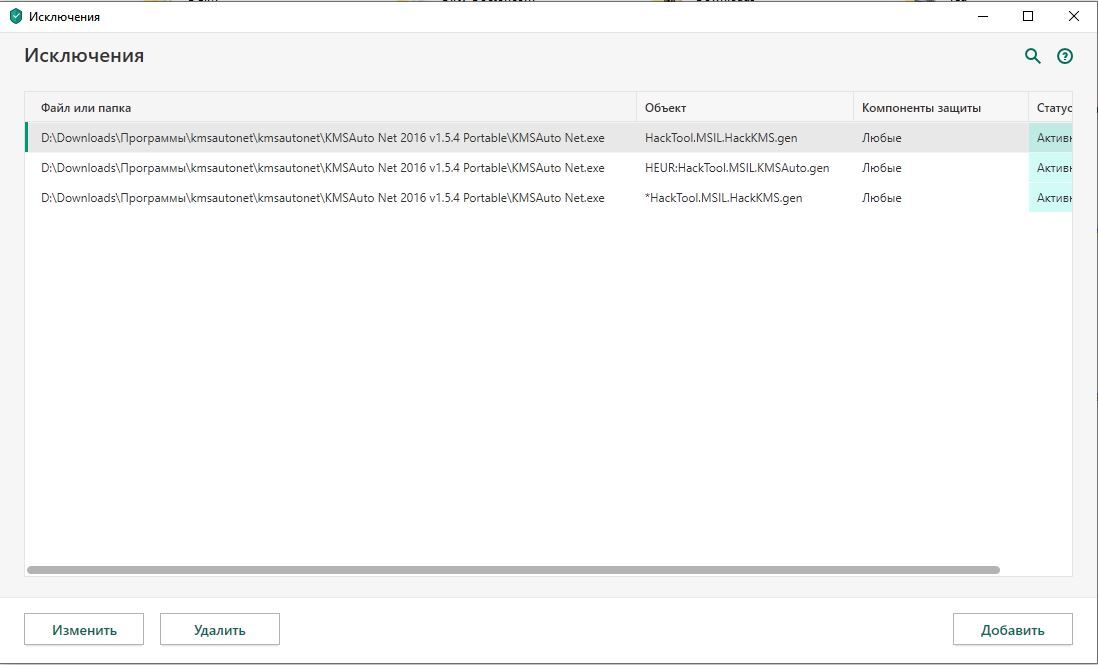Image resolution: width=1098 pixels, height=665 pixels.
Task: Click the Kaspersky shield icon in title bar
Action: (15, 16)
